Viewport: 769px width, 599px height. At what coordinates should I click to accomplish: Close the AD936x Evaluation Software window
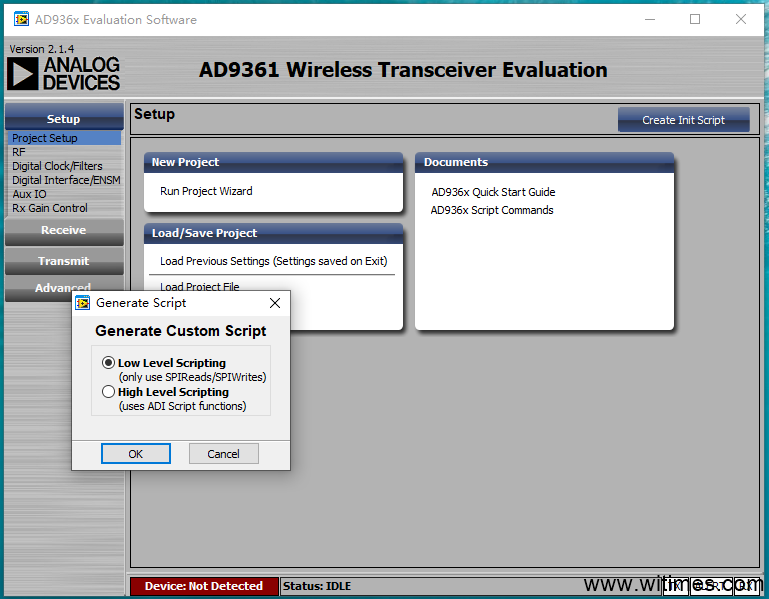point(741,20)
